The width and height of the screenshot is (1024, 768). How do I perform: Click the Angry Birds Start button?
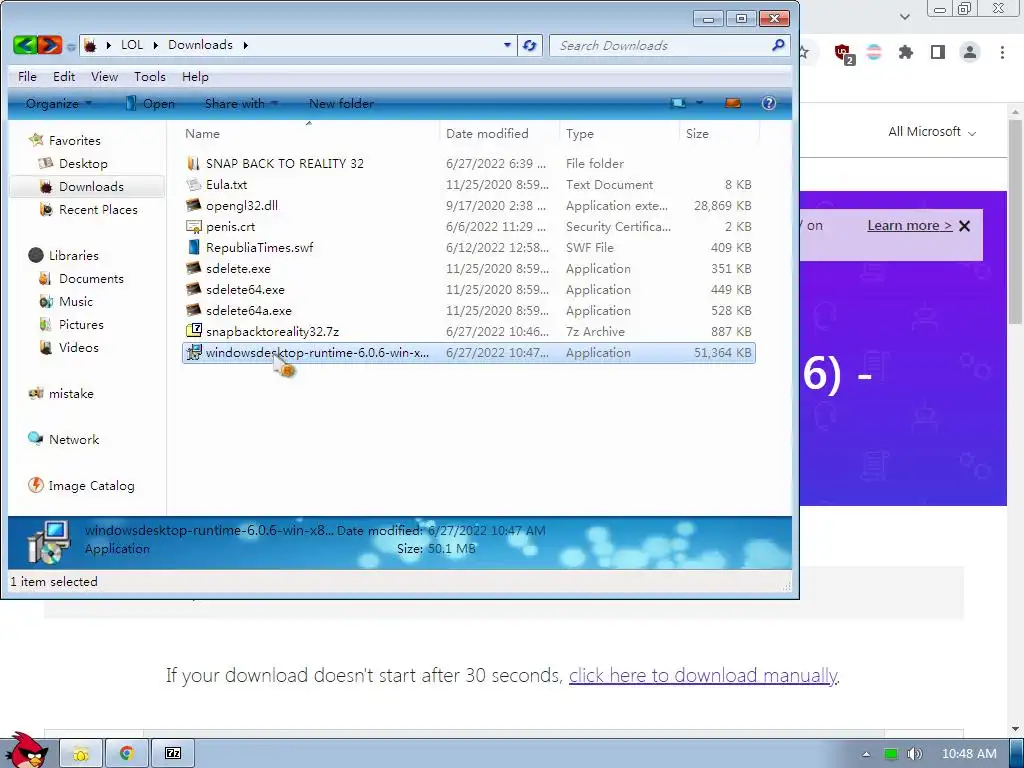click(x=25, y=751)
